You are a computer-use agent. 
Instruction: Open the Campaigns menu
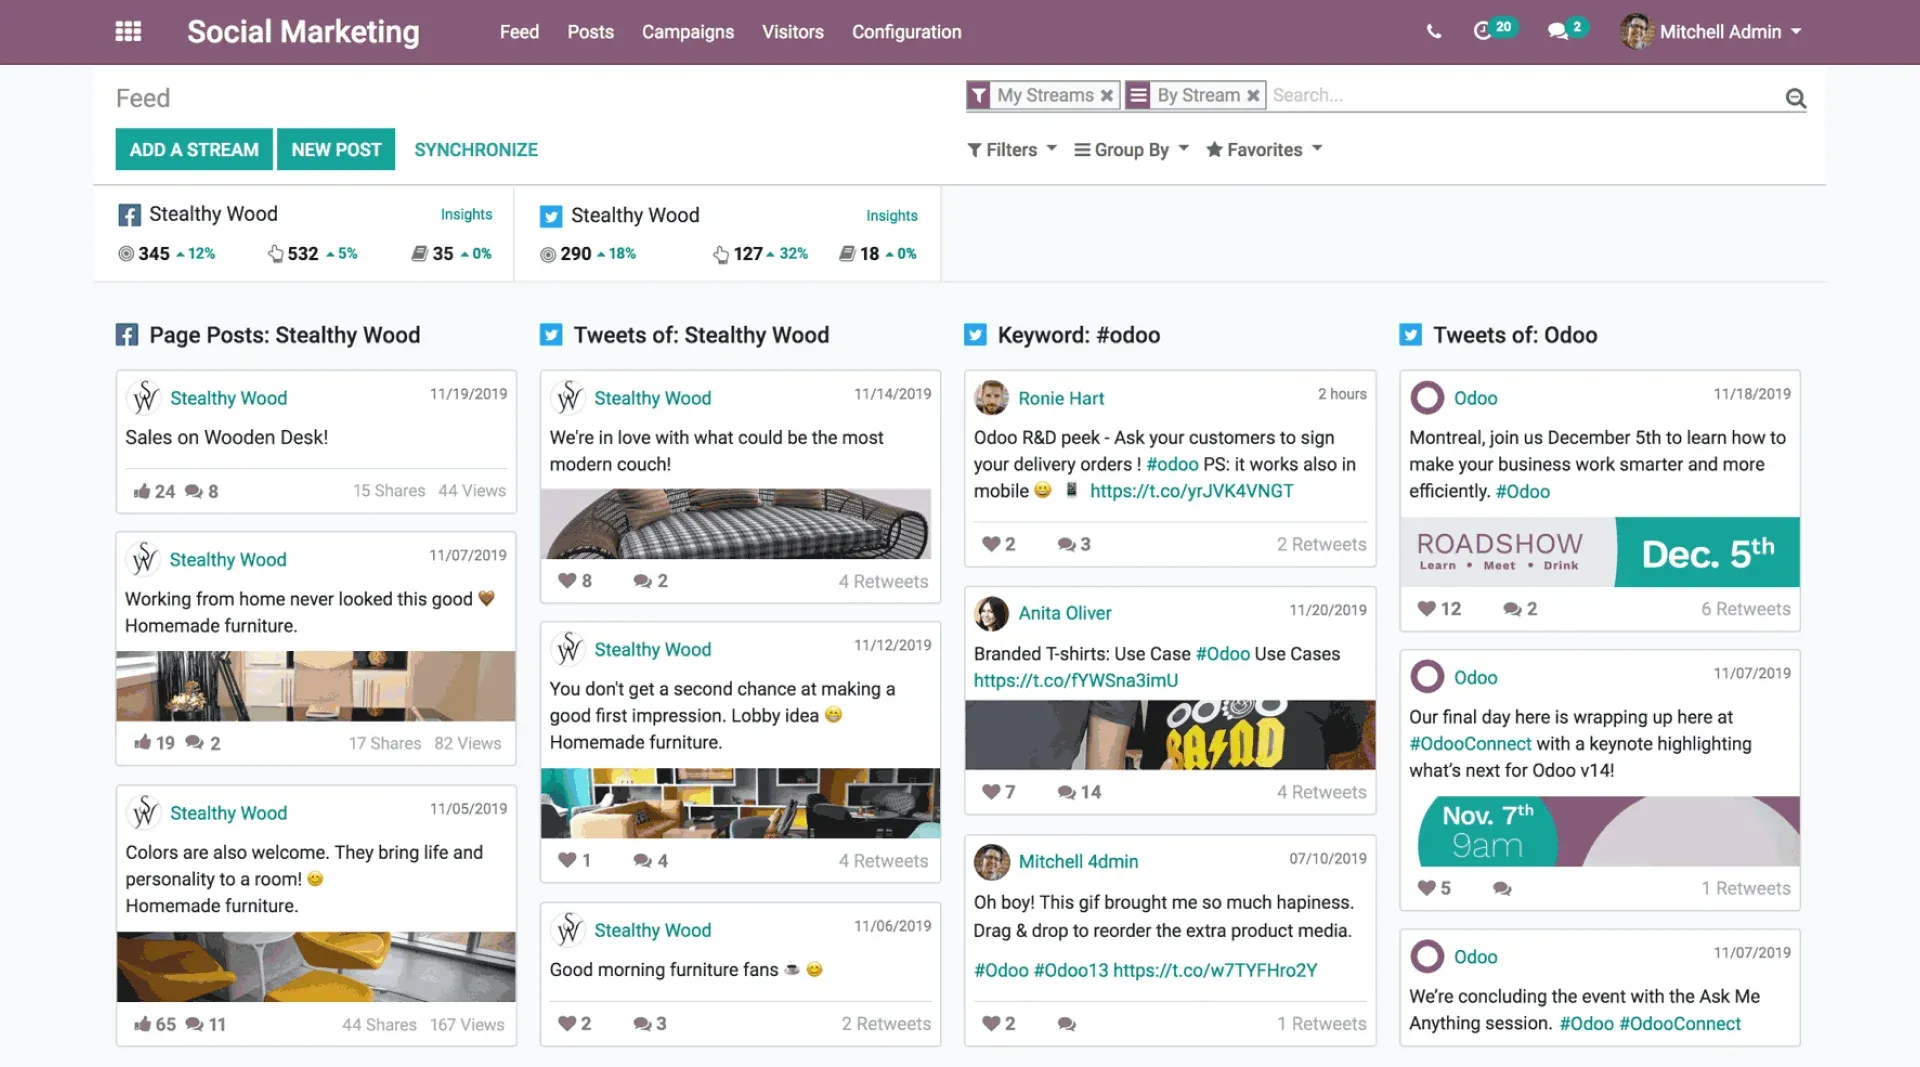coord(687,32)
